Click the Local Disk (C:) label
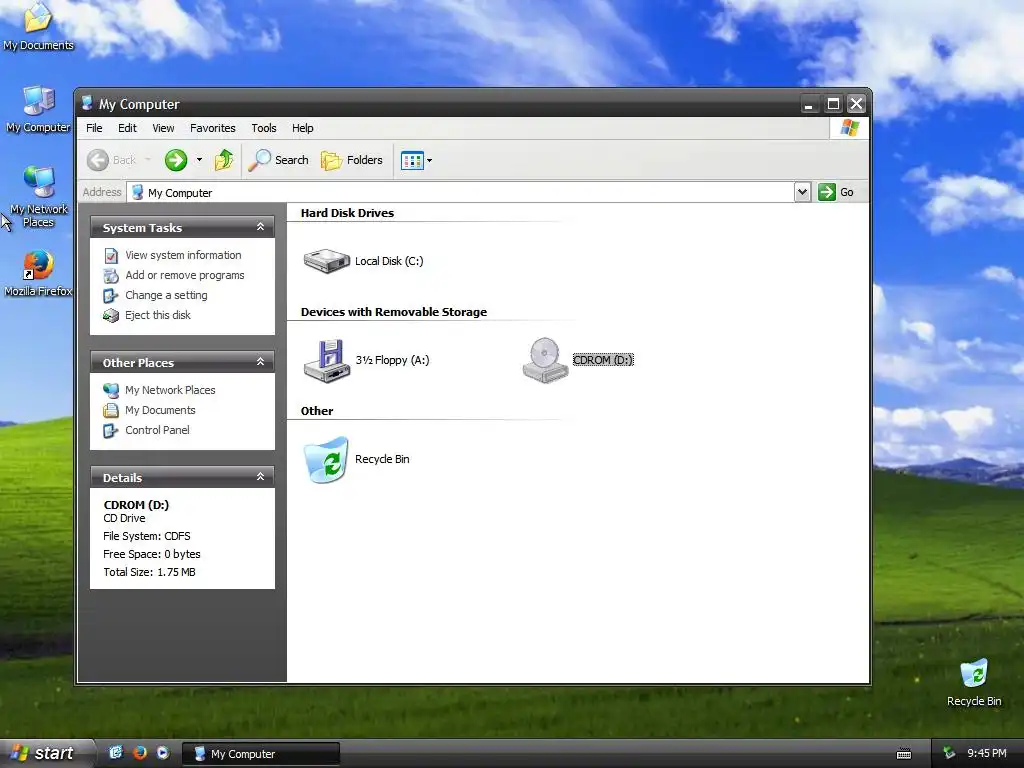1024x768 pixels. (x=389, y=261)
